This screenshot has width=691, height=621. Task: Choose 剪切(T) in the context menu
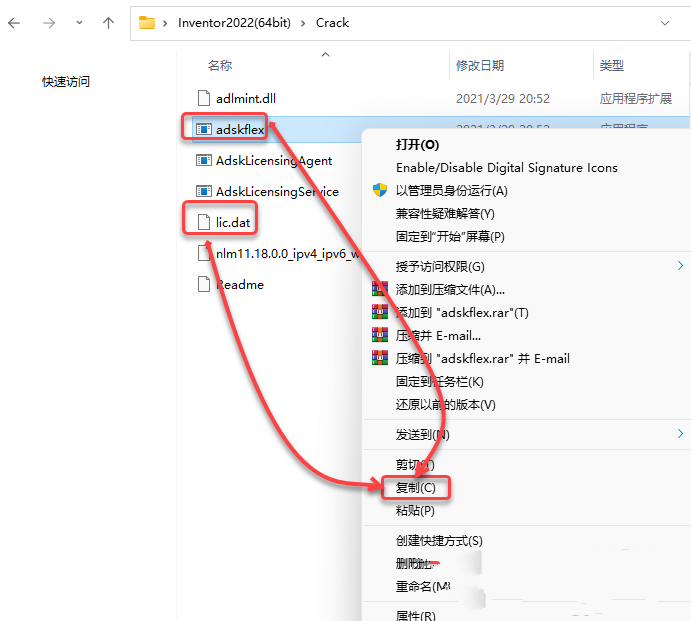pos(415,465)
